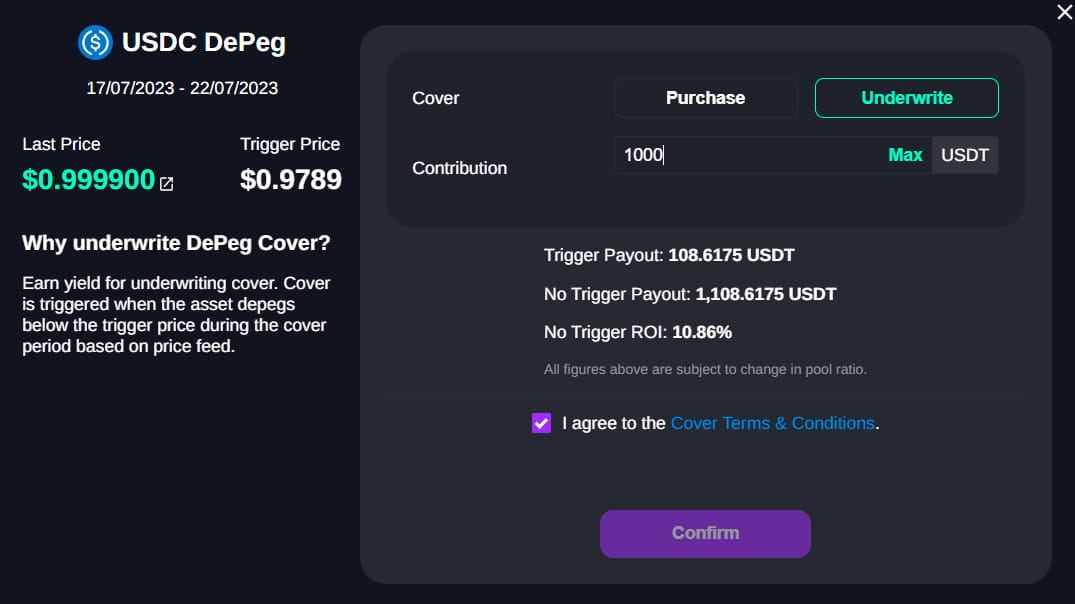This screenshot has width=1075, height=604.
Task: Select the Trigger Payout 108.6175 USDT line
Action: pyautogui.click(x=669, y=255)
